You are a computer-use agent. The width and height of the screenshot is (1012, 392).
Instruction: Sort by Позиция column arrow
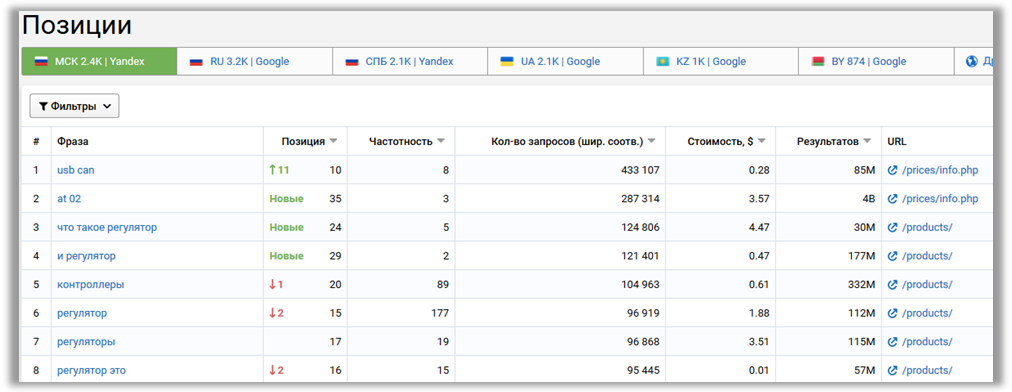(334, 141)
